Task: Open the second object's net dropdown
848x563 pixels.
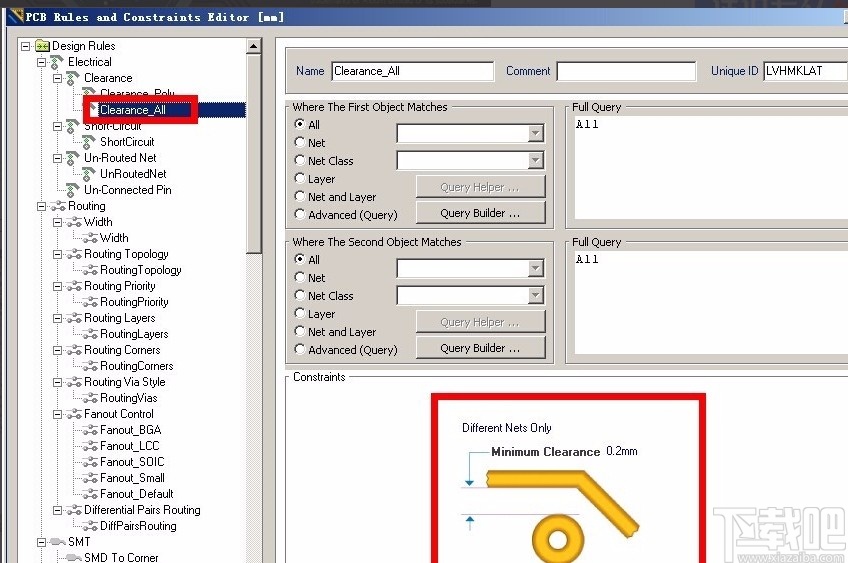Action: click(x=535, y=268)
